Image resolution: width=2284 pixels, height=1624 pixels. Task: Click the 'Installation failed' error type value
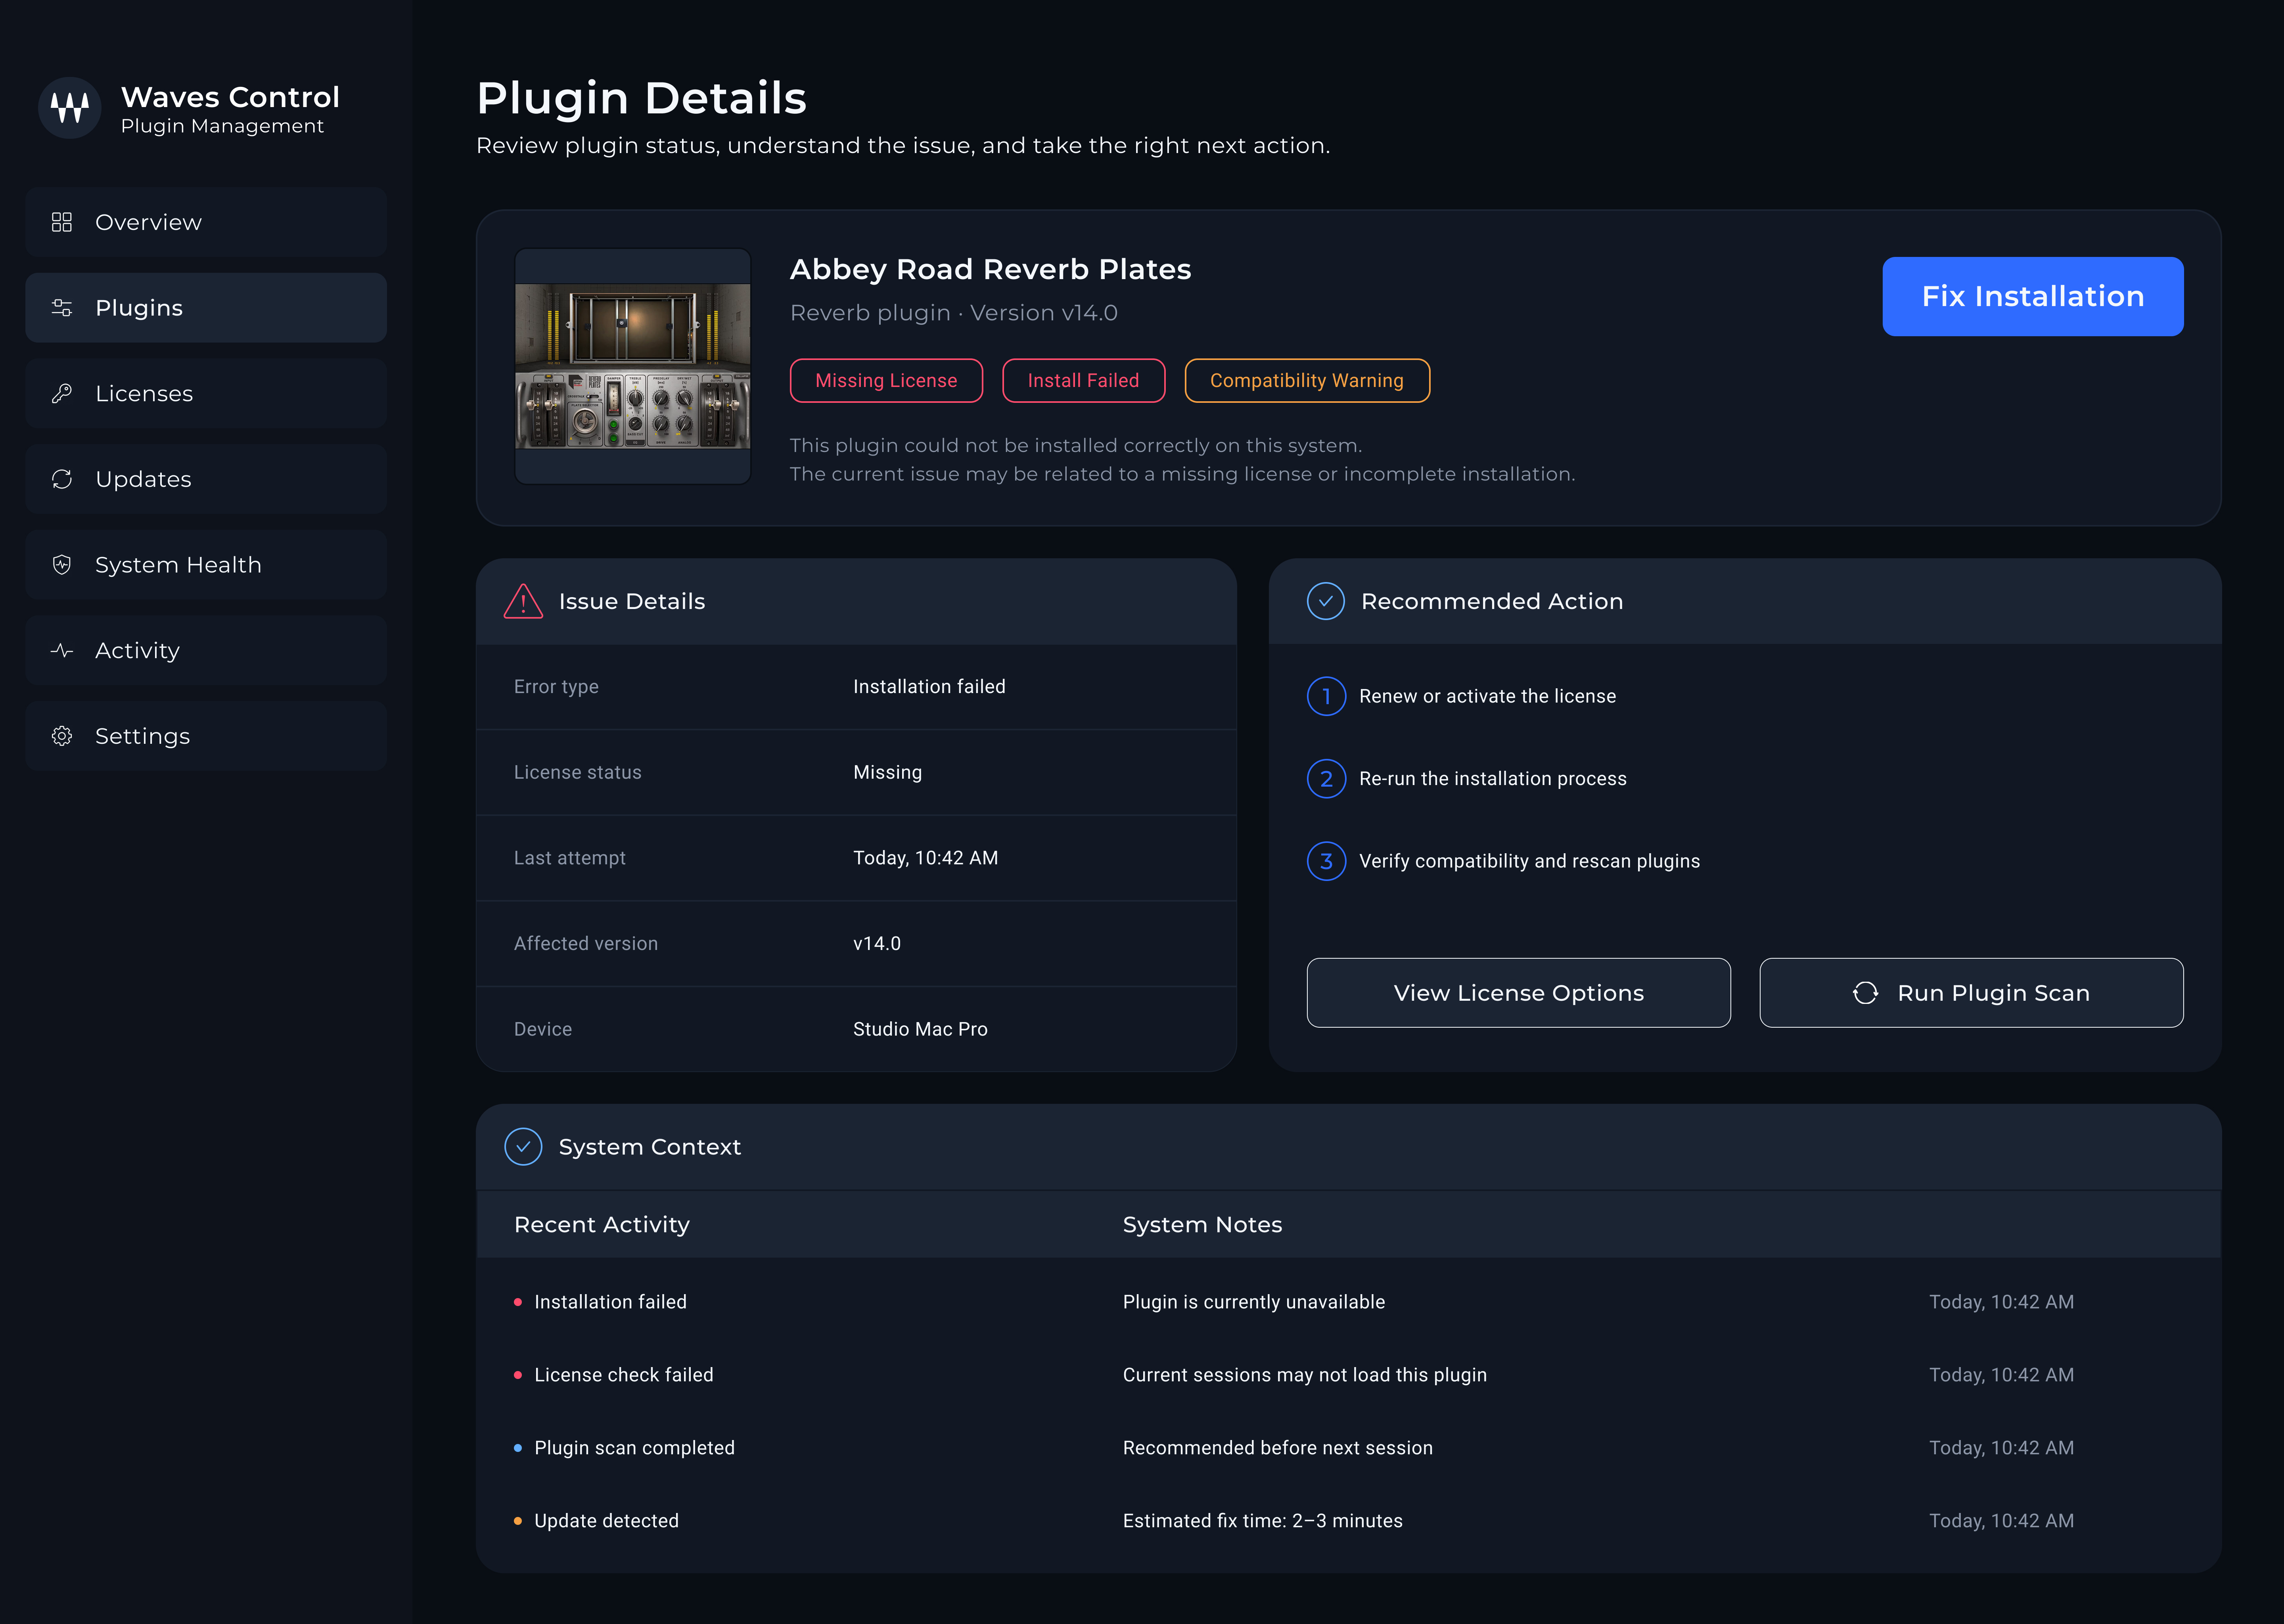[929, 687]
